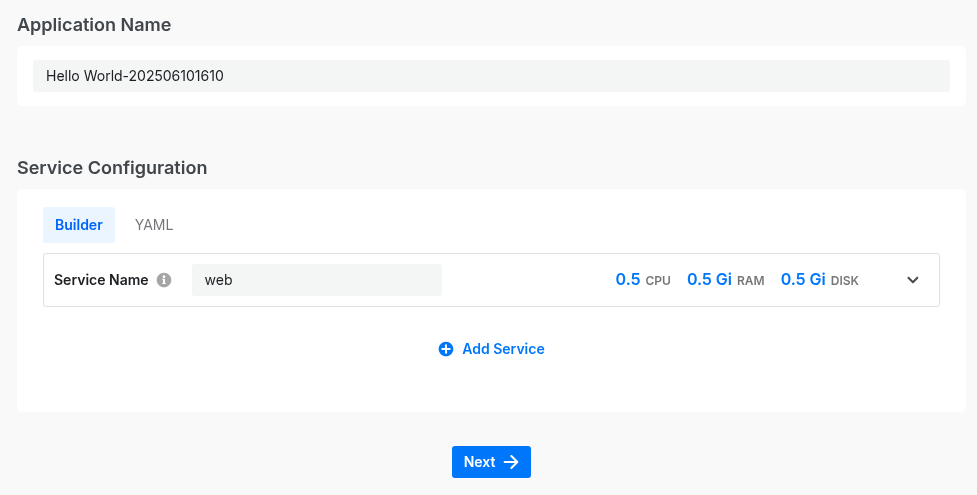Click the plus circle icon for Add Service
This screenshot has height=495, width=977.
tap(446, 349)
